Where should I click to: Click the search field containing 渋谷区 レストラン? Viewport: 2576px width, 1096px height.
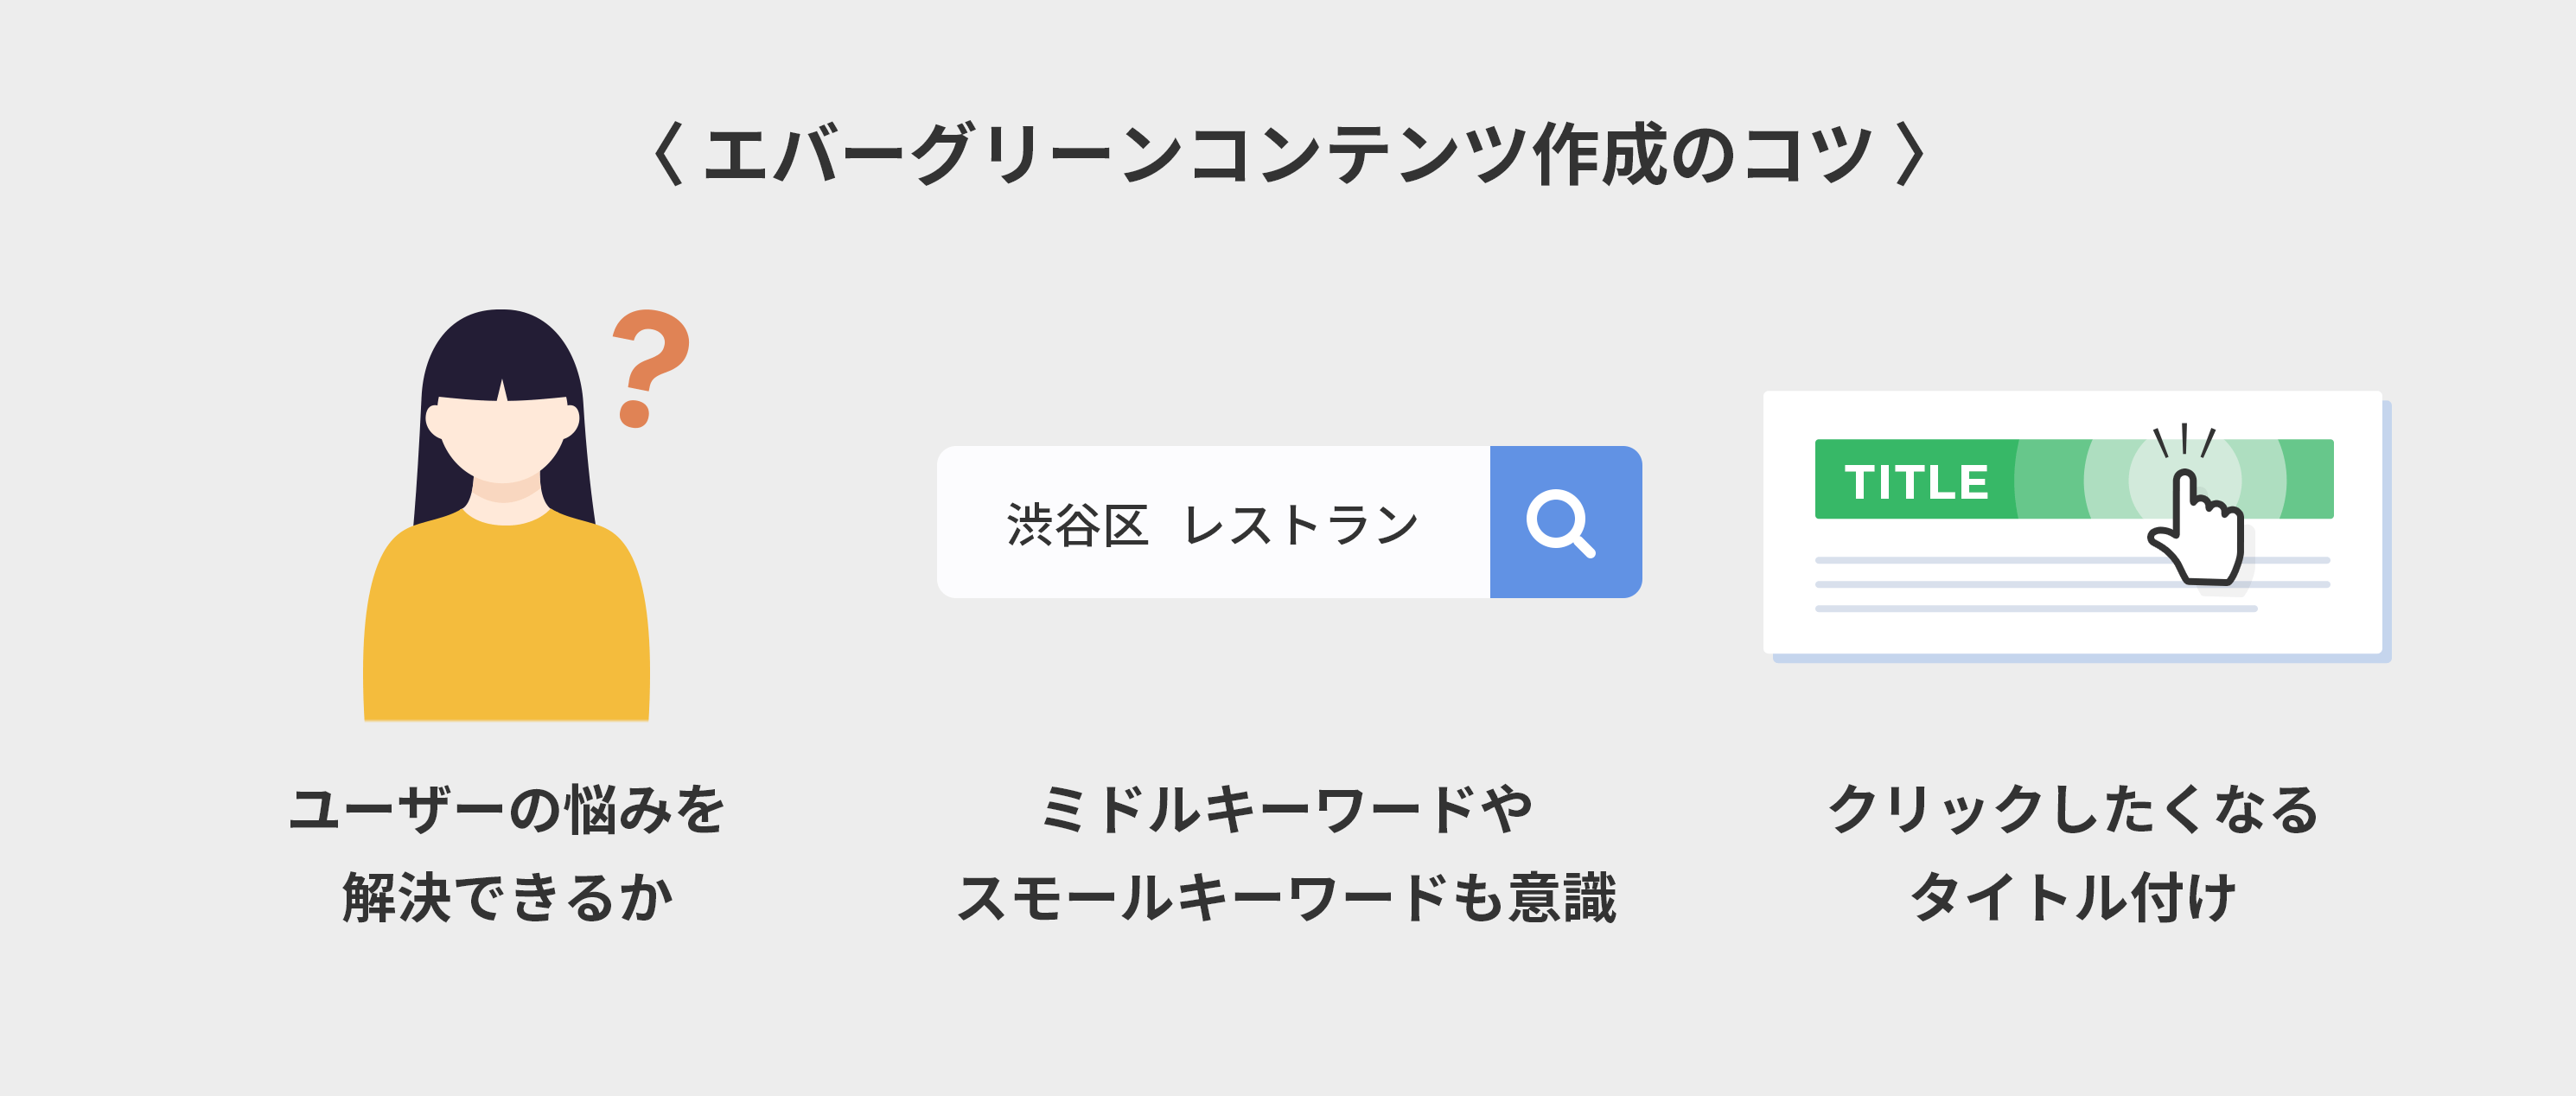point(1214,522)
